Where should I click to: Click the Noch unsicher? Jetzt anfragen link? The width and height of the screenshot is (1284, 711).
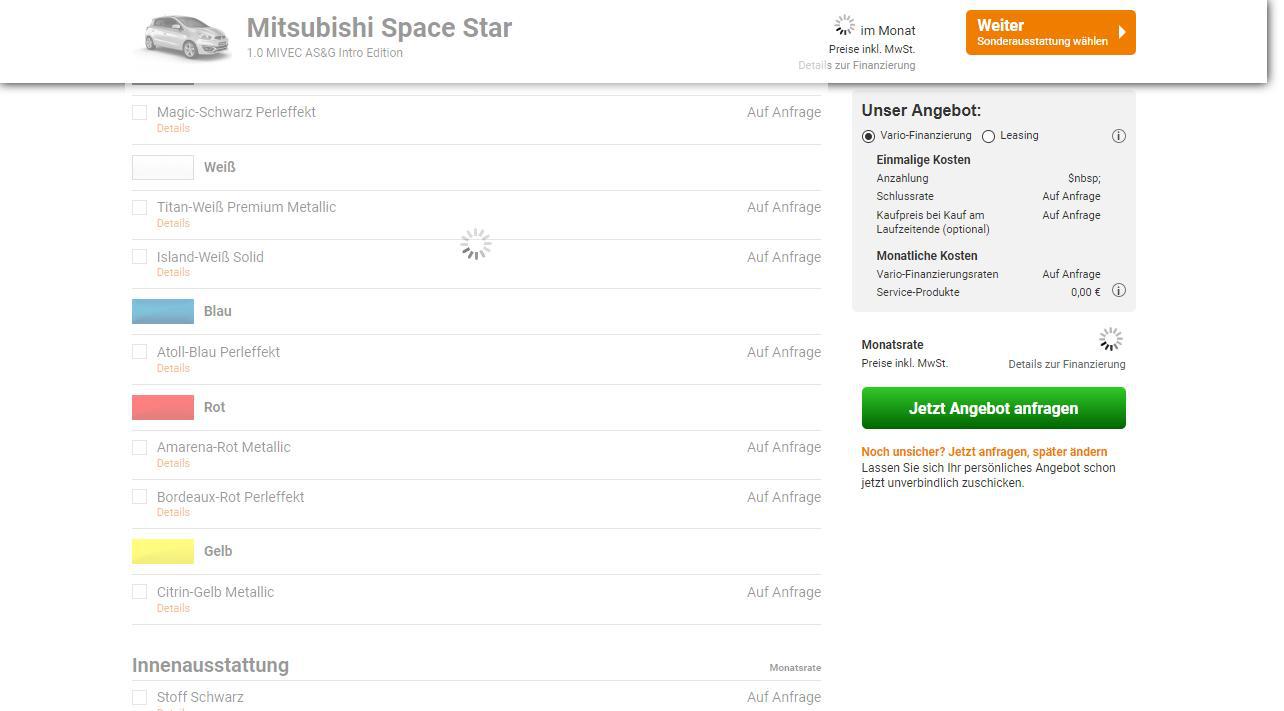984,452
